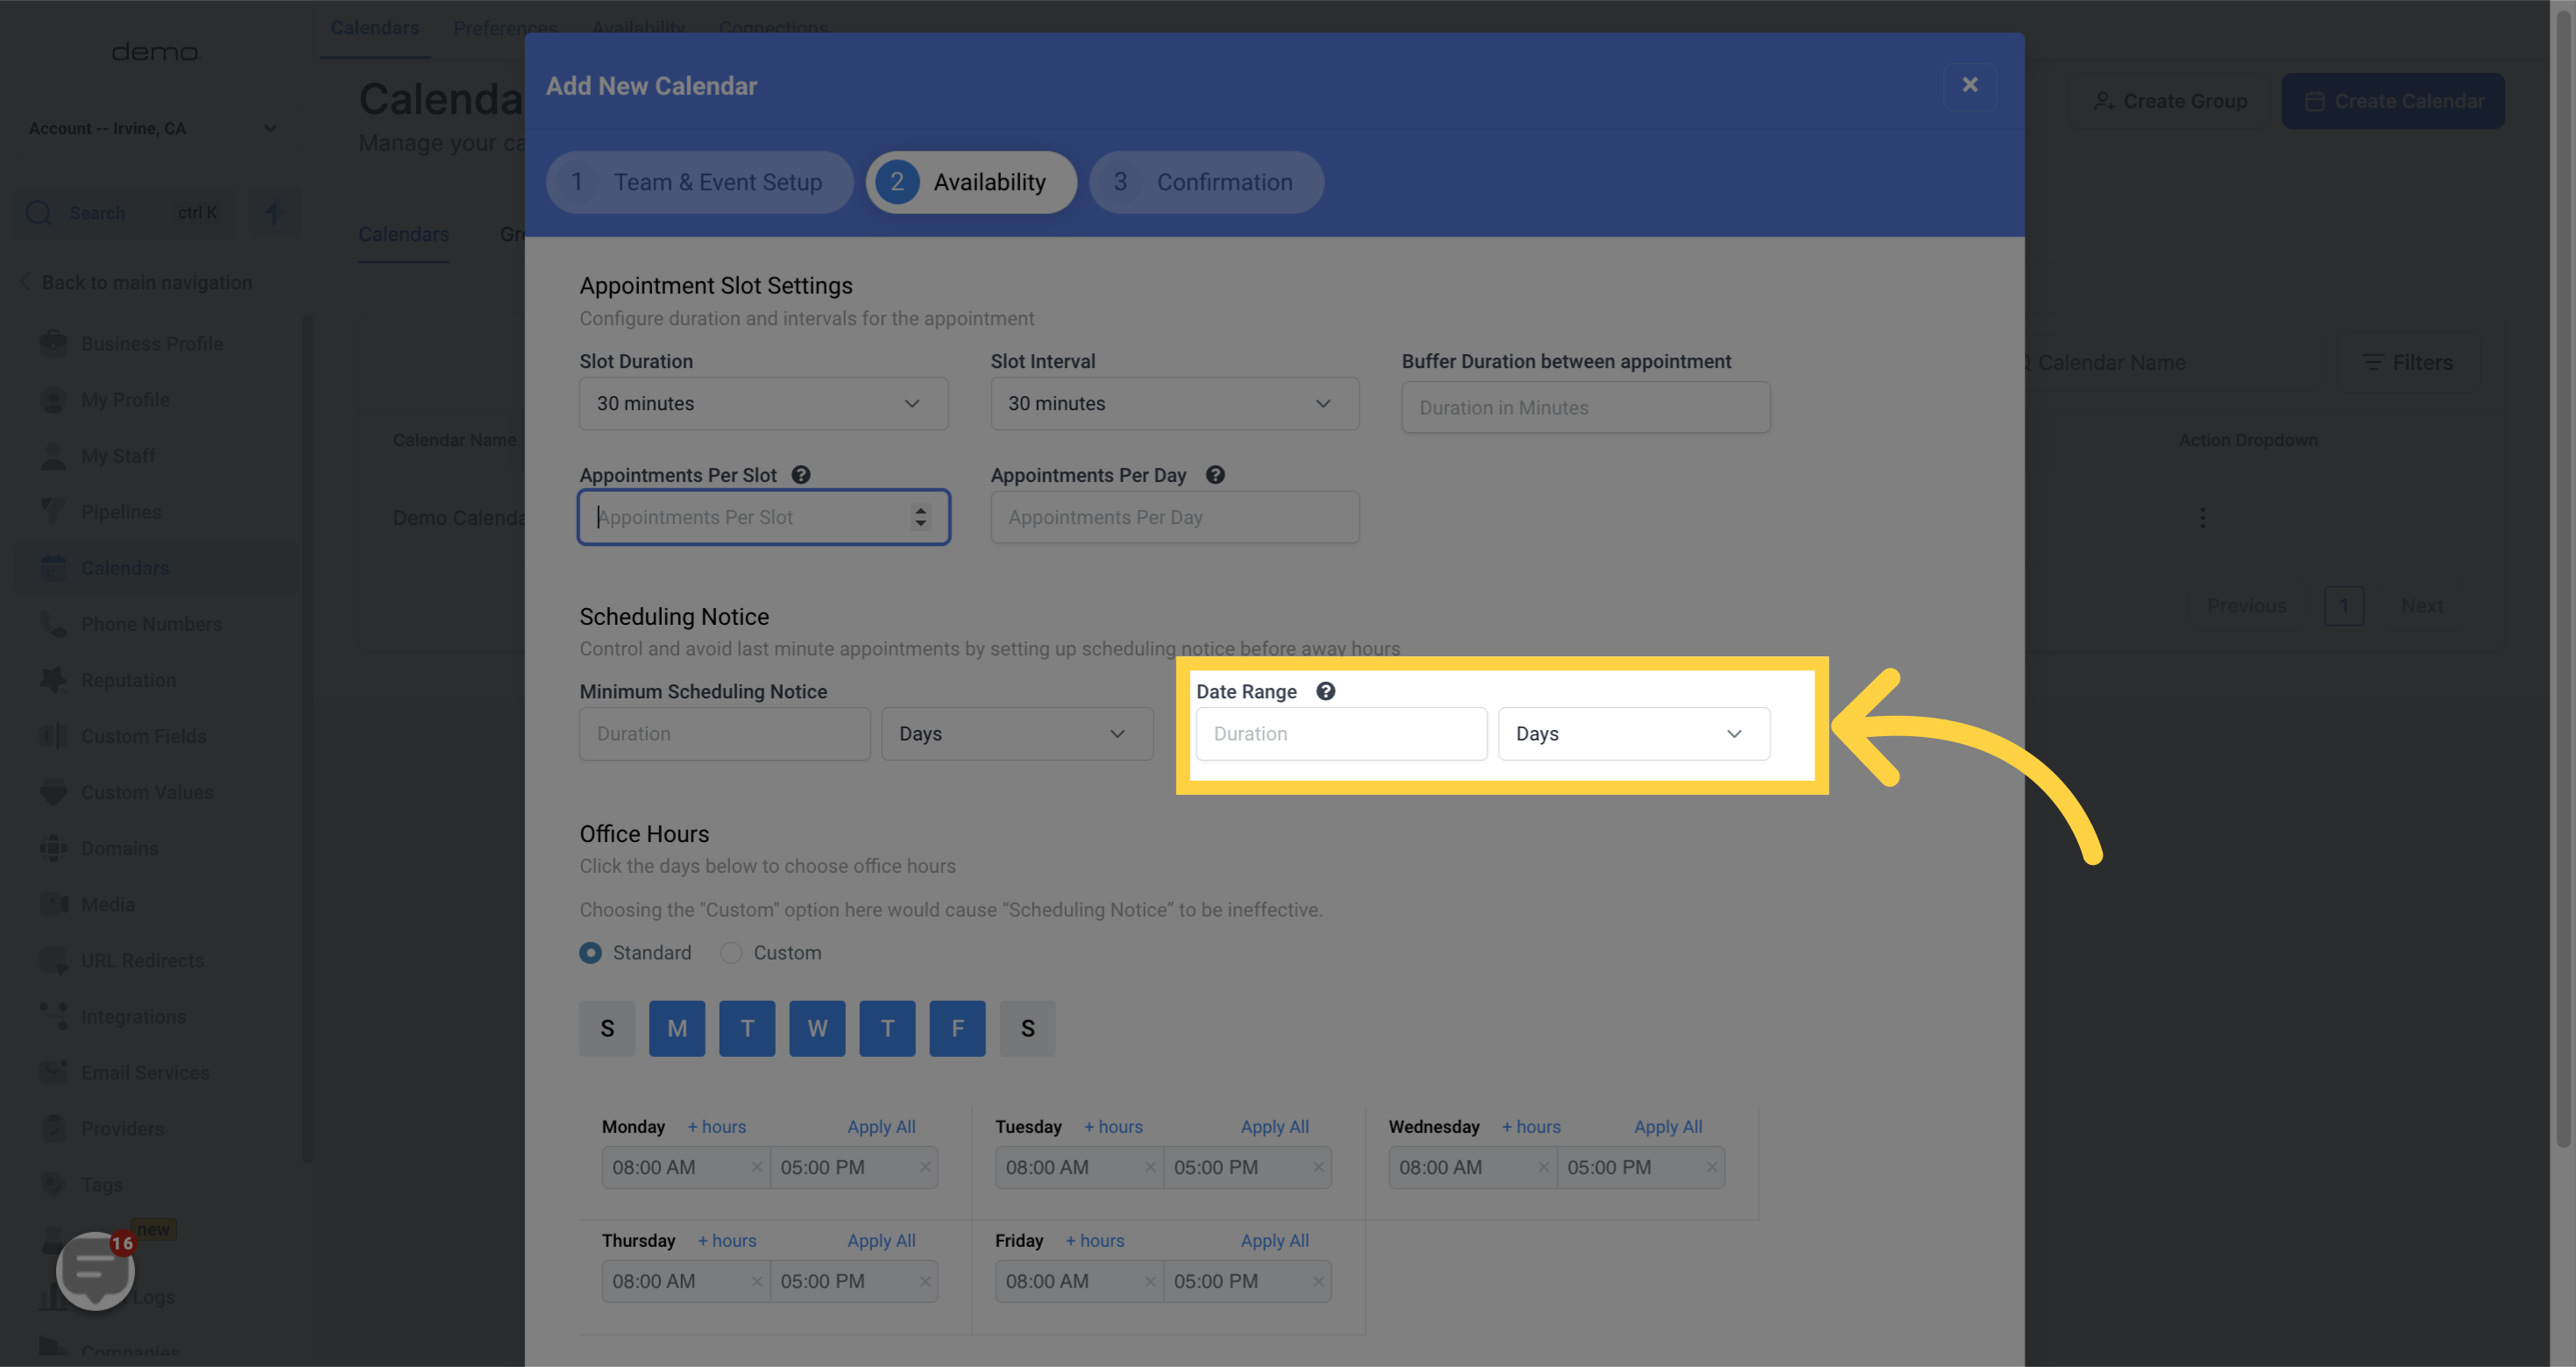The width and height of the screenshot is (2576, 1367).
Task: Click the Buffer Duration in Minutes field
Action: (1585, 408)
